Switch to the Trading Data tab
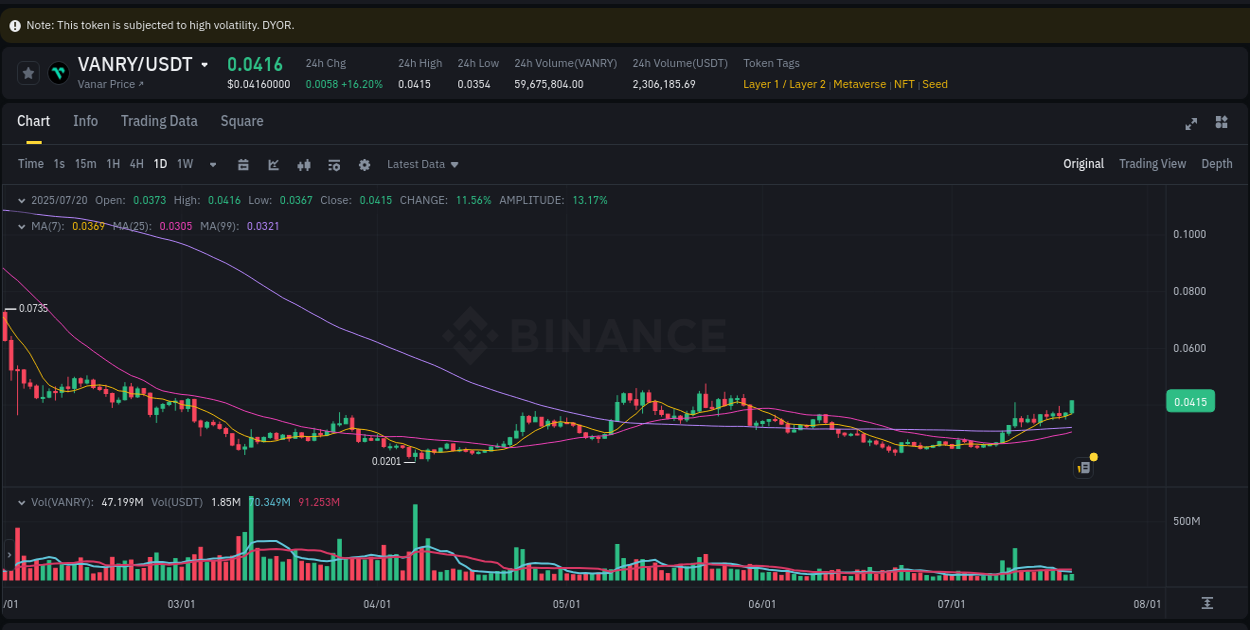This screenshot has height=630, width=1250. (x=159, y=121)
